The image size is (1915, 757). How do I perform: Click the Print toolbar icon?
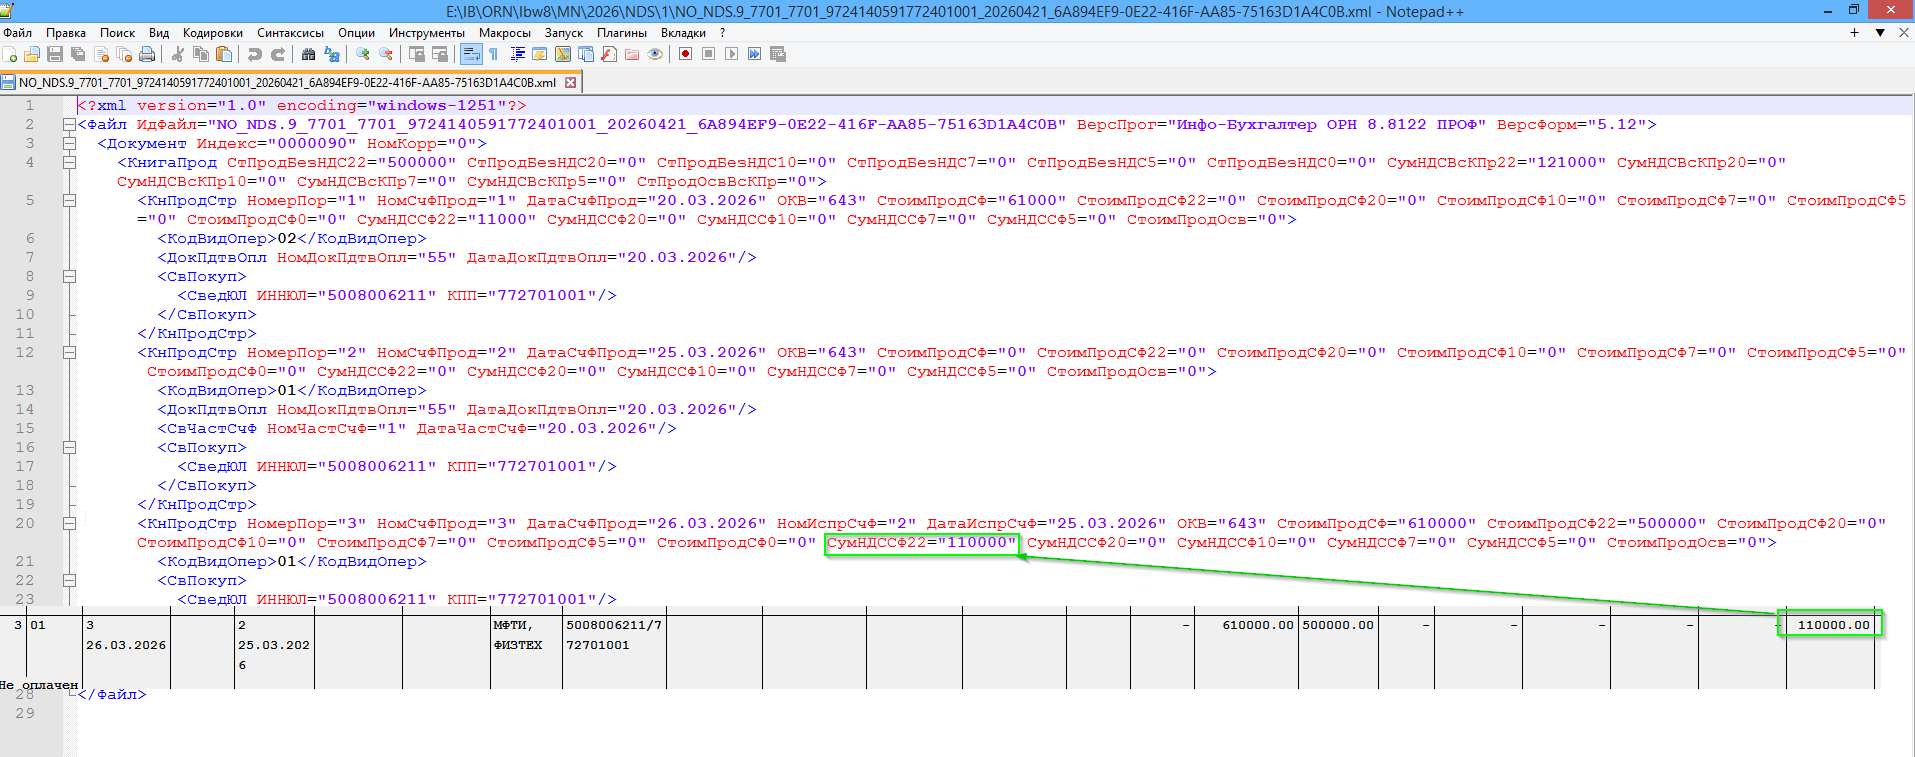(147, 54)
